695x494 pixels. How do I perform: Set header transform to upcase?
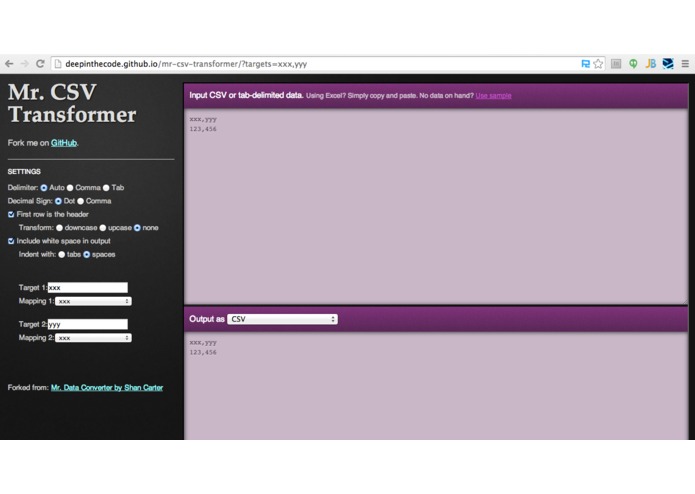click(103, 228)
